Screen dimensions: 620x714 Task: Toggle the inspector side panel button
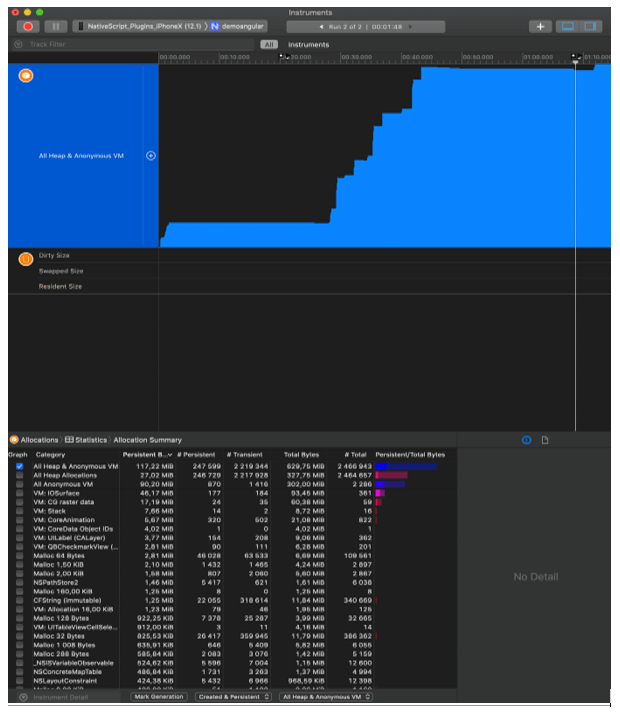[x=590, y=26]
